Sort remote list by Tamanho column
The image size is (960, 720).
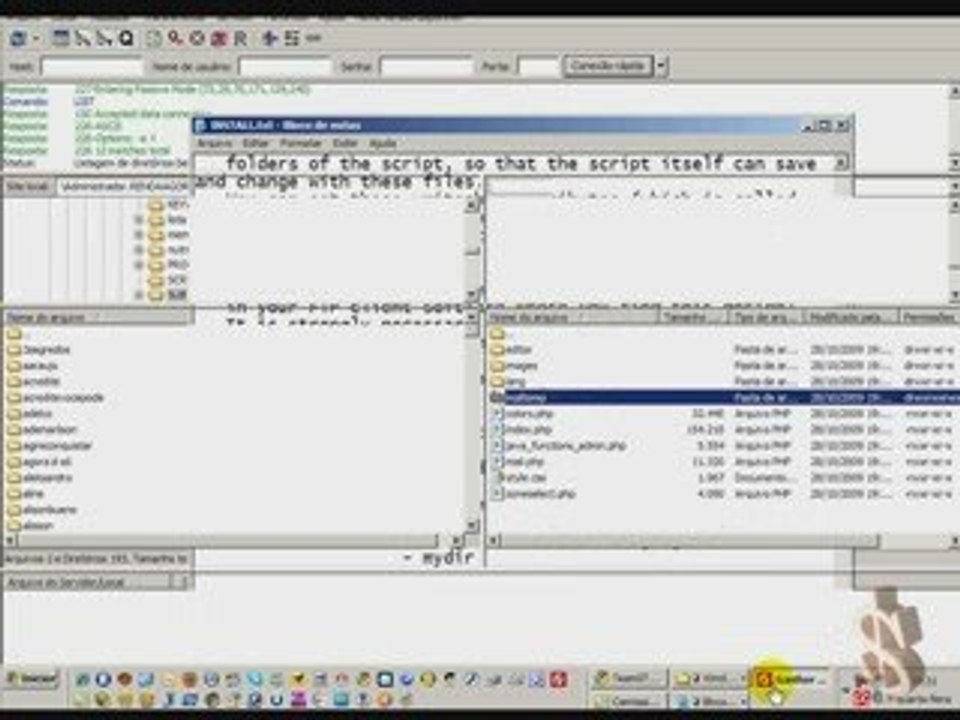692,317
